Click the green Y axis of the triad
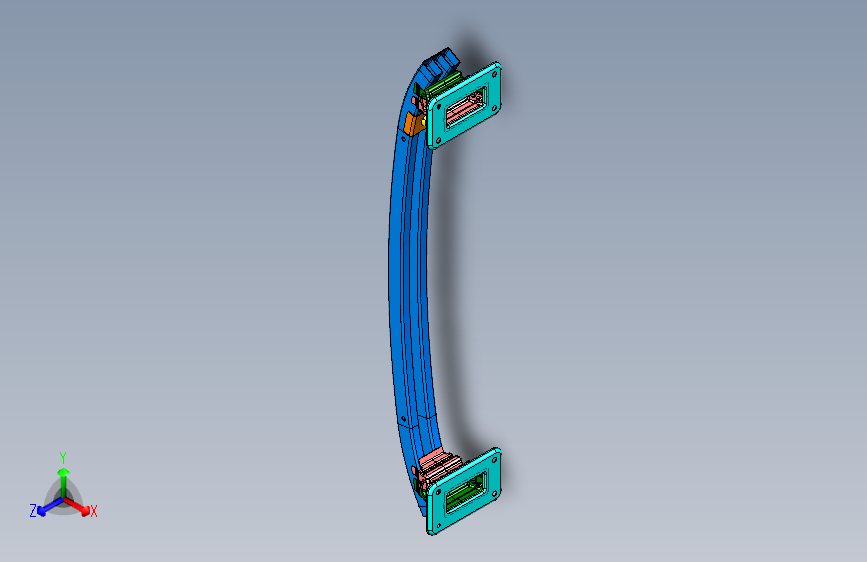The image size is (867, 562). coord(64,483)
